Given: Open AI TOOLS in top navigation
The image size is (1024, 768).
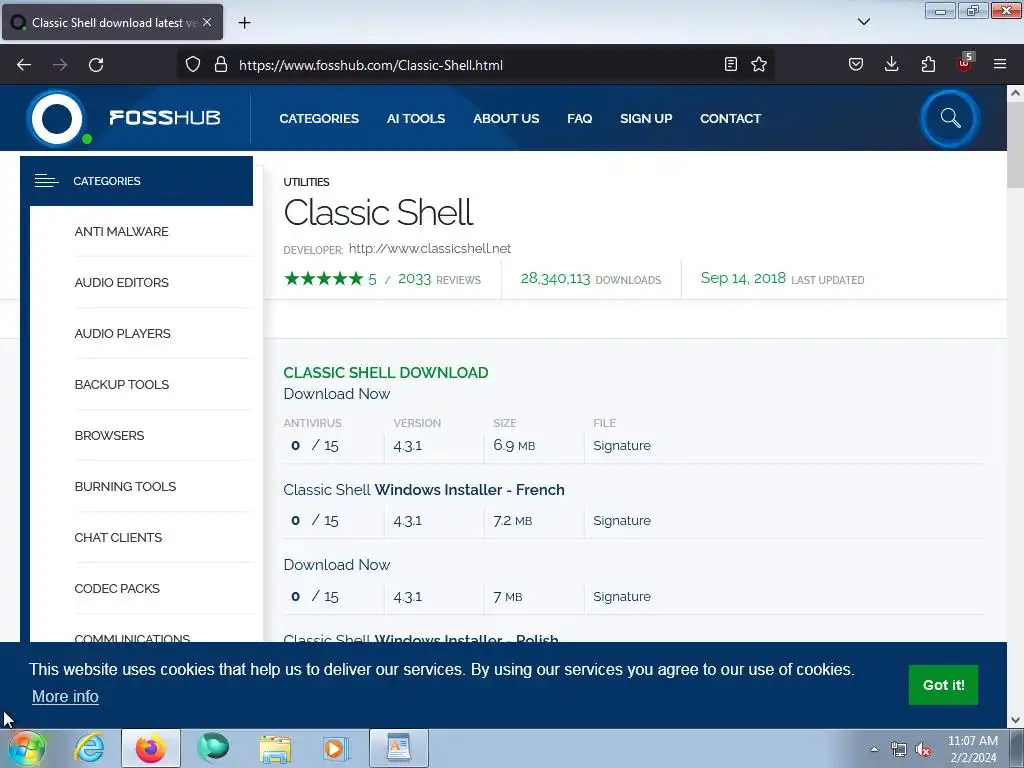Looking at the screenshot, I should pos(415,118).
